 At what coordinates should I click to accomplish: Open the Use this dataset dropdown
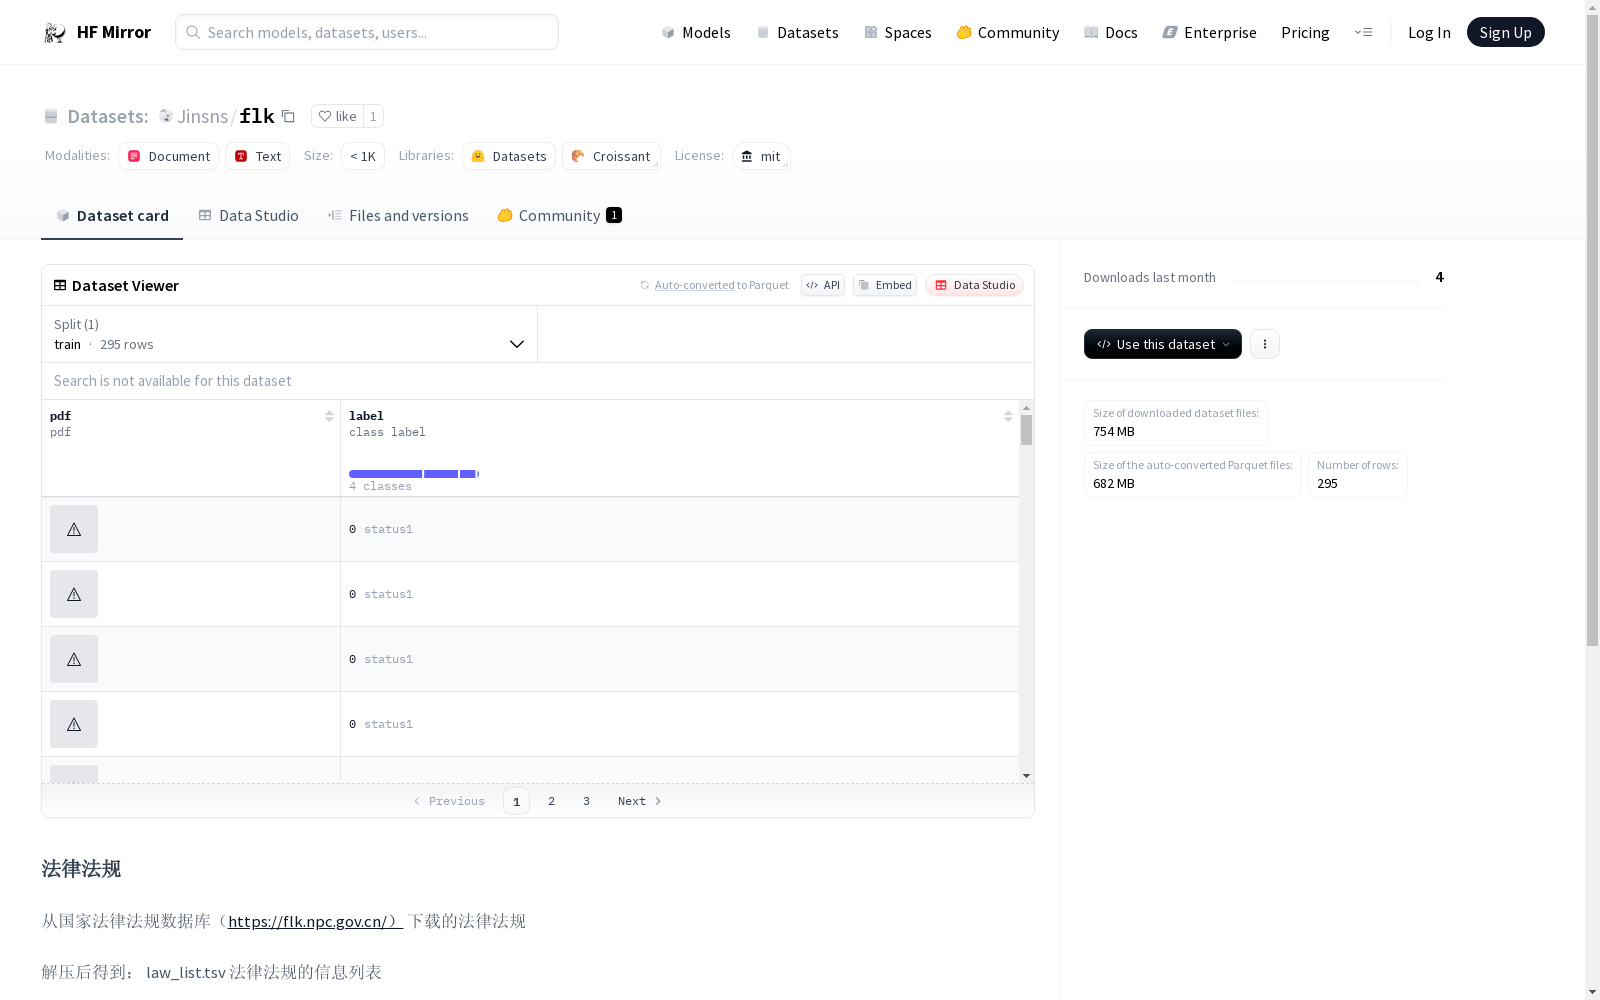[x=1163, y=344]
